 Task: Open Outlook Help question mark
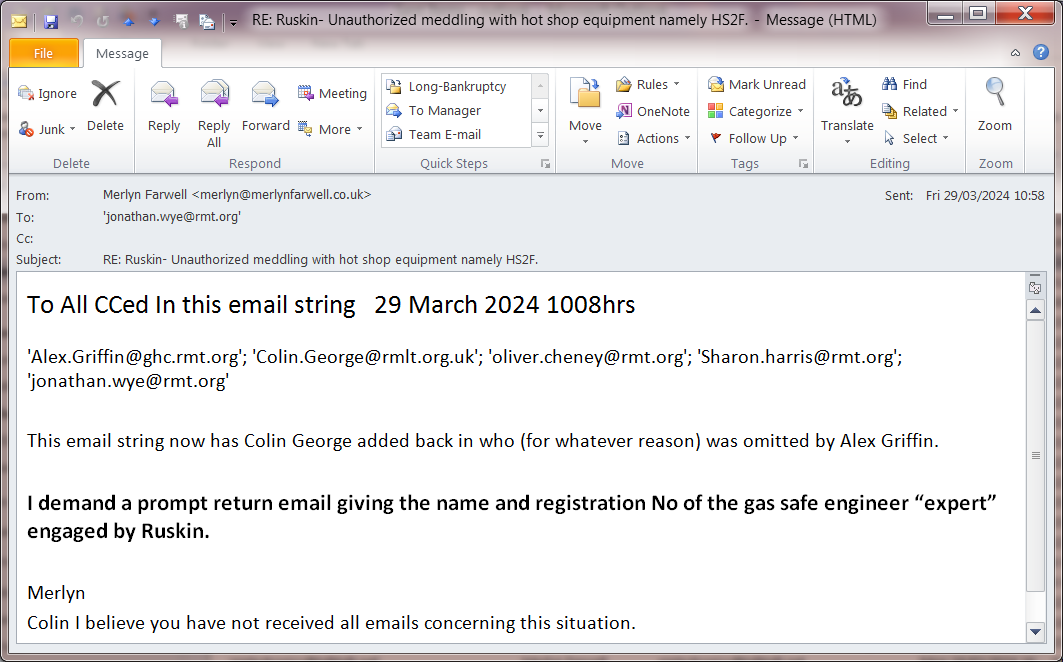1041,53
